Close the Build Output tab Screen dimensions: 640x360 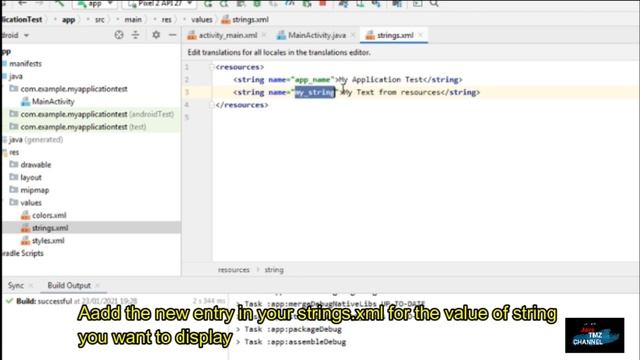[x=98, y=286]
